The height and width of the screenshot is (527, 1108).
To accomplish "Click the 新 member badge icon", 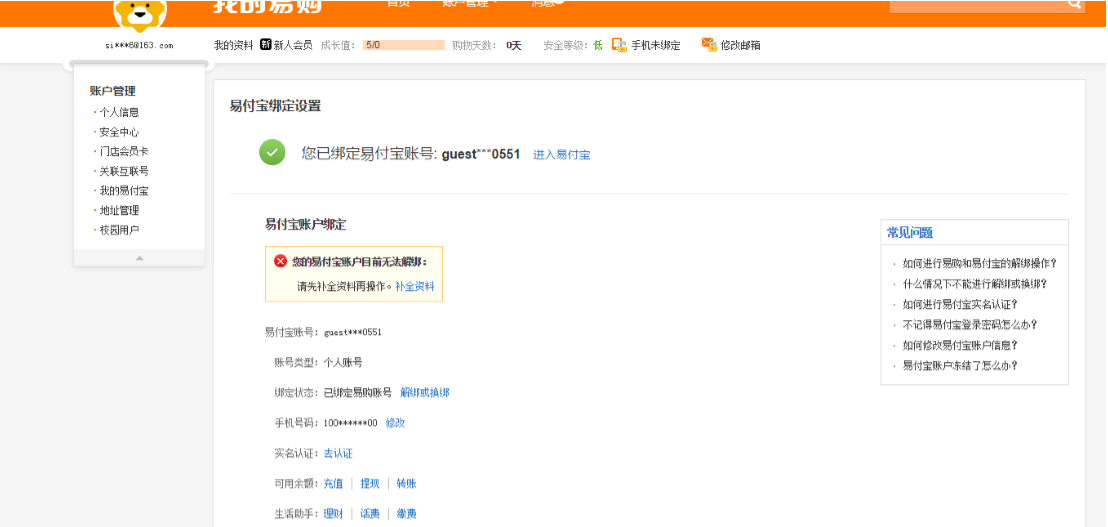I will [x=266, y=45].
